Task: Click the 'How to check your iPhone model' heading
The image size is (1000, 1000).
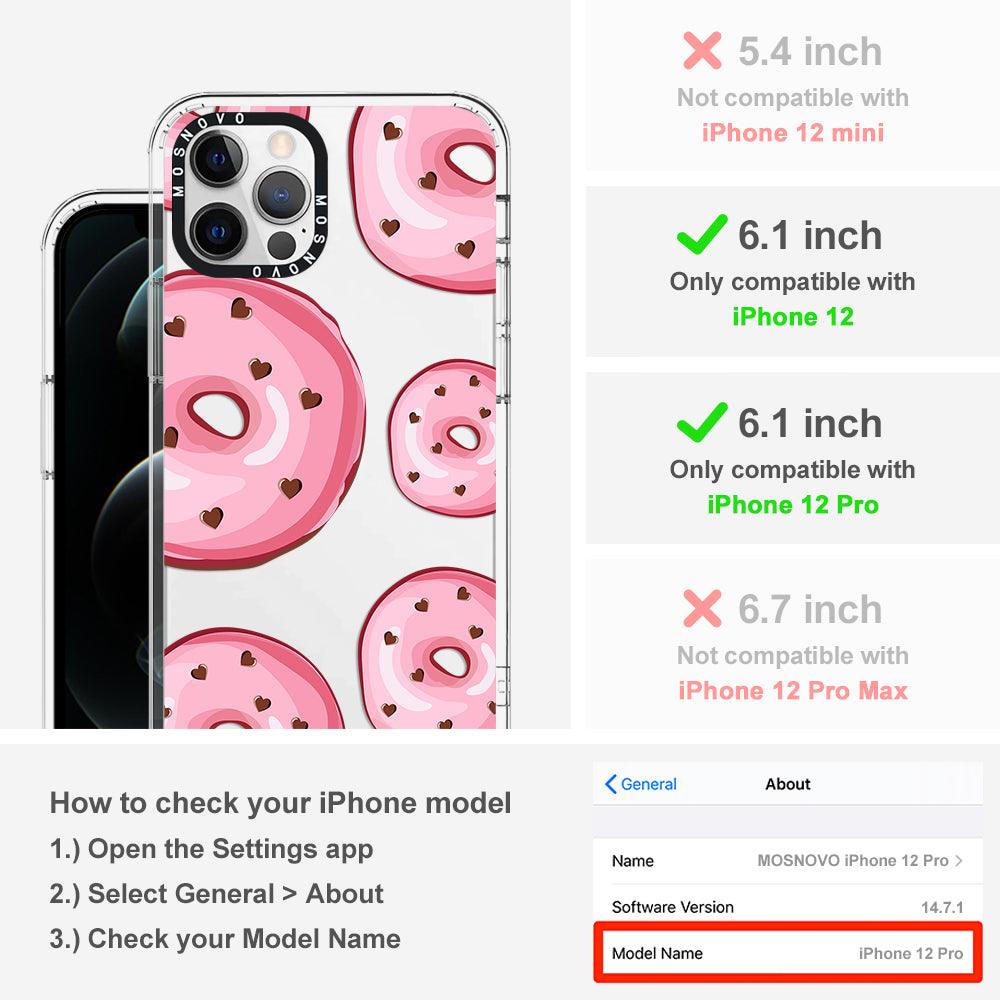Action: tap(281, 803)
